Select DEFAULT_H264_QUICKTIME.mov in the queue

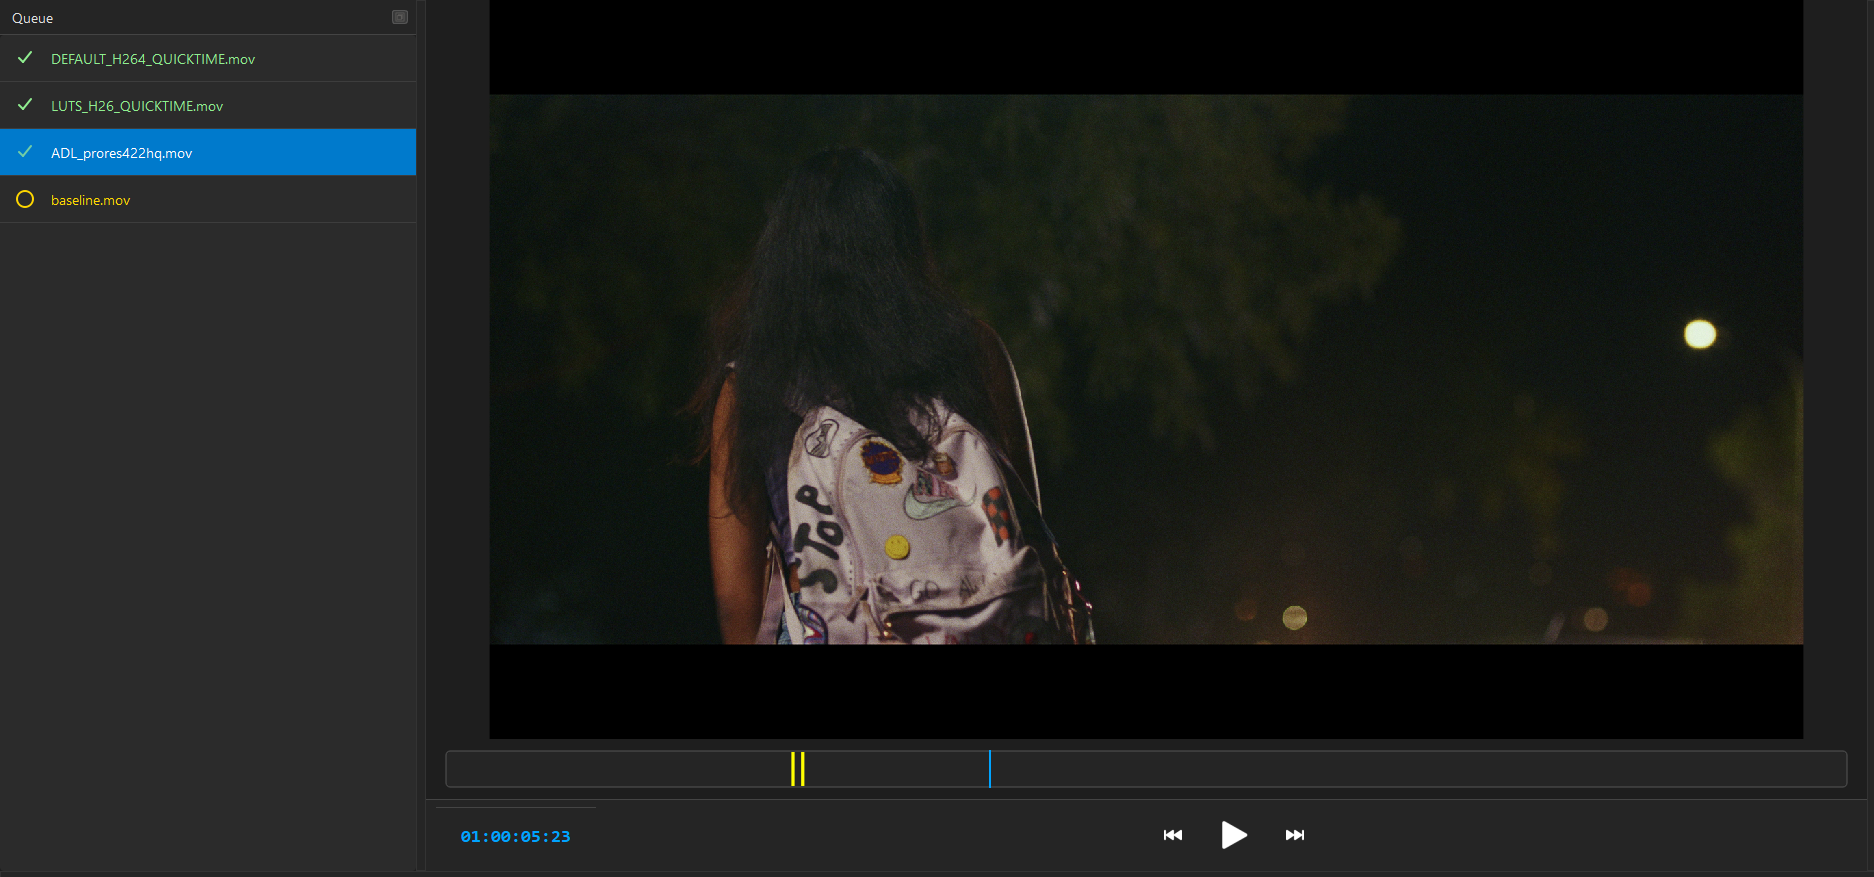point(153,59)
